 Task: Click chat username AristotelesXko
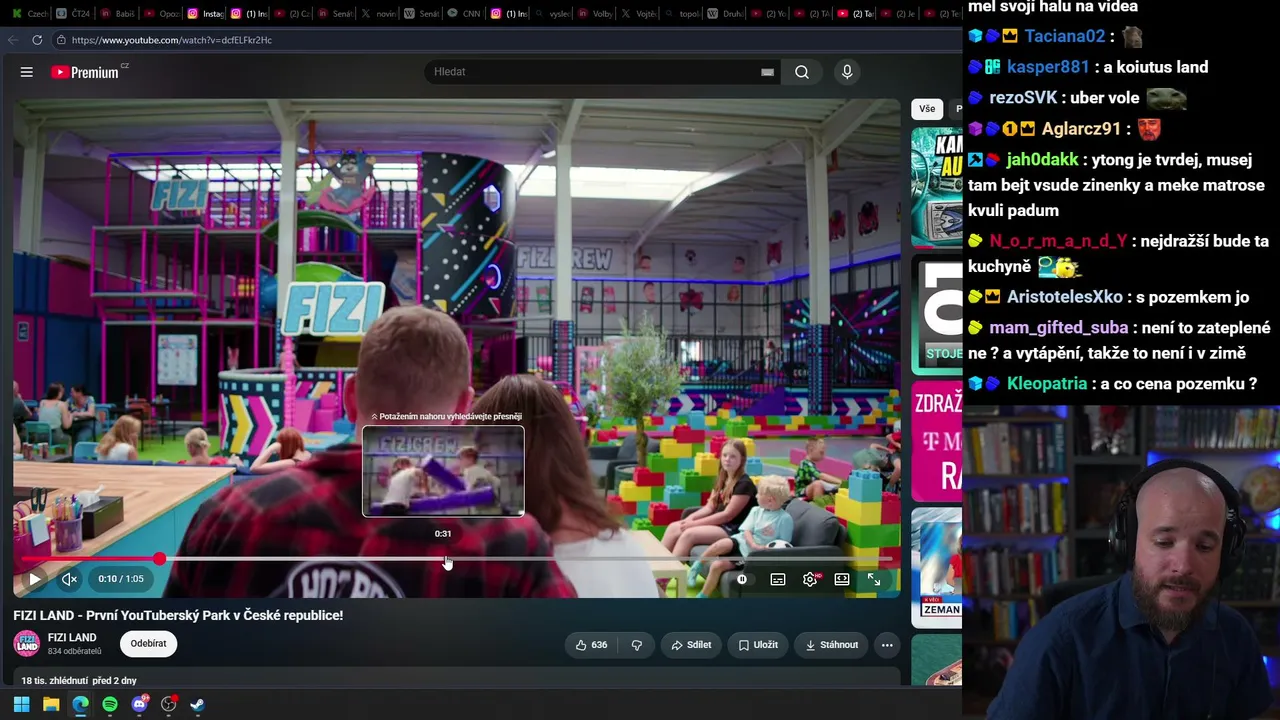coord(1065,297)
